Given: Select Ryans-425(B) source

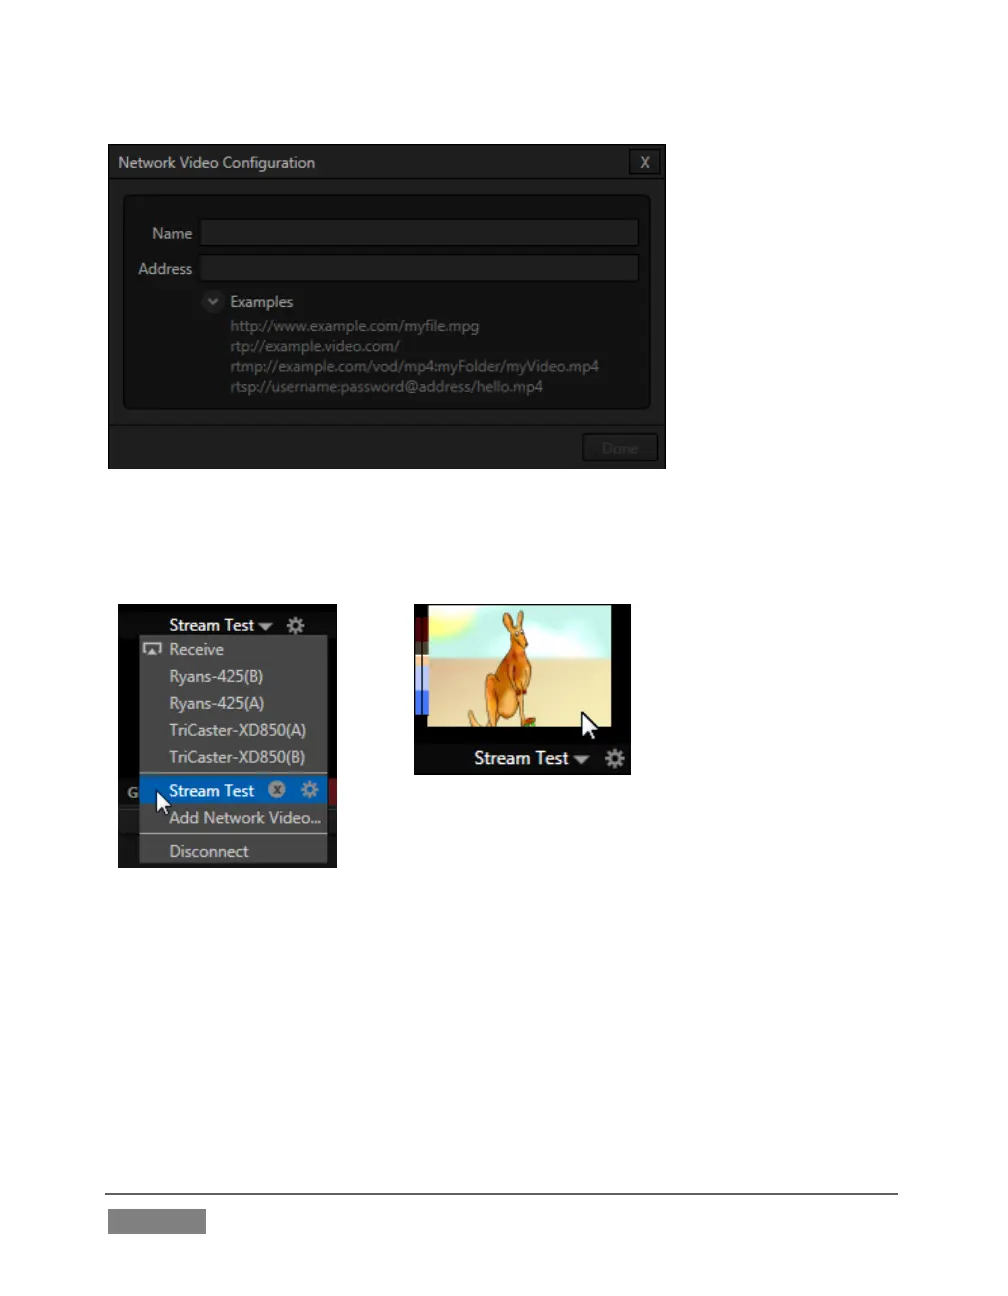Looking at the screenshot, I should (x=233, y=676).
